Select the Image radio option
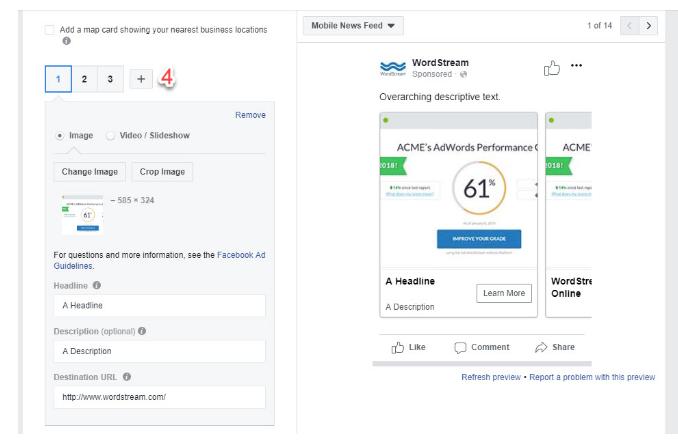This screenshot has width=678, height=440. (x=60, y=136)
